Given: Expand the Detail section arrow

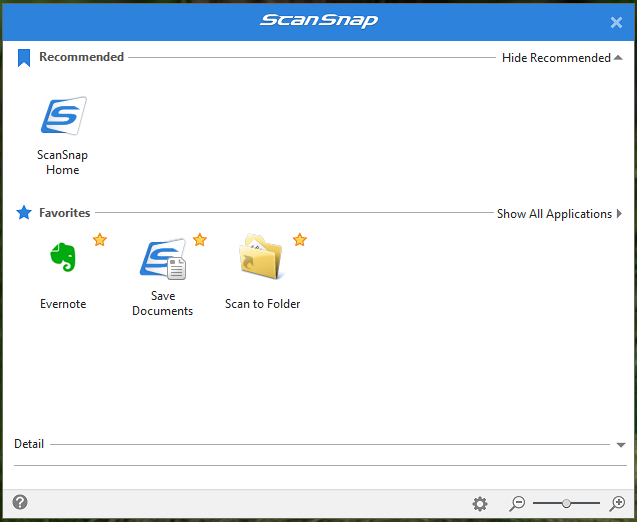Looking at the screenshot, I should click(621, 445).
